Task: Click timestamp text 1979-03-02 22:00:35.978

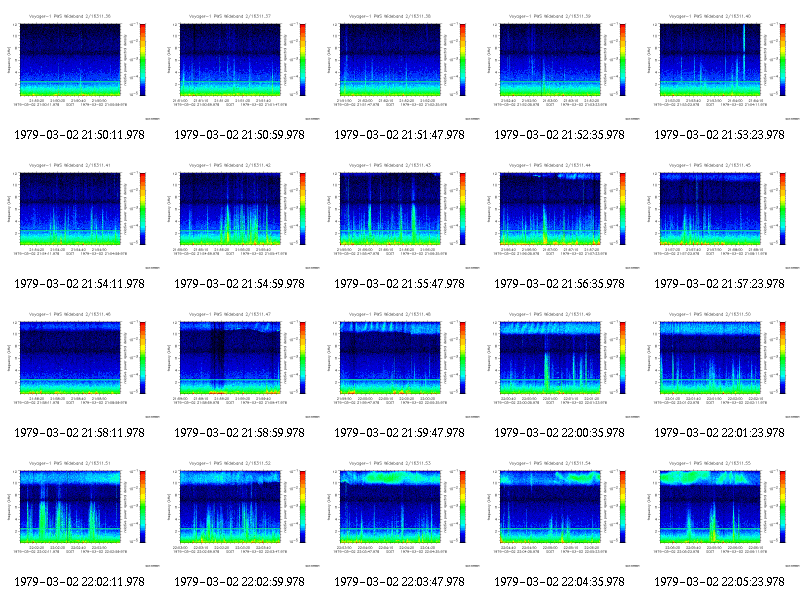Action: tap(560, 433)
